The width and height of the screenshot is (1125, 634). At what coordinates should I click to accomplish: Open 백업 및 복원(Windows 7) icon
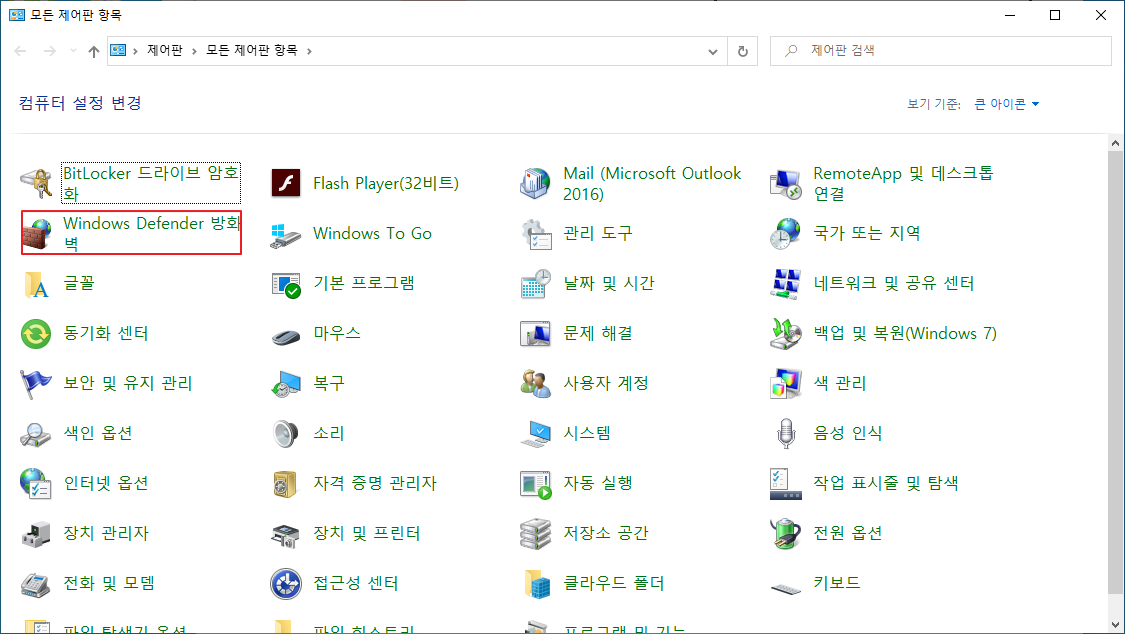coord(786,334)
